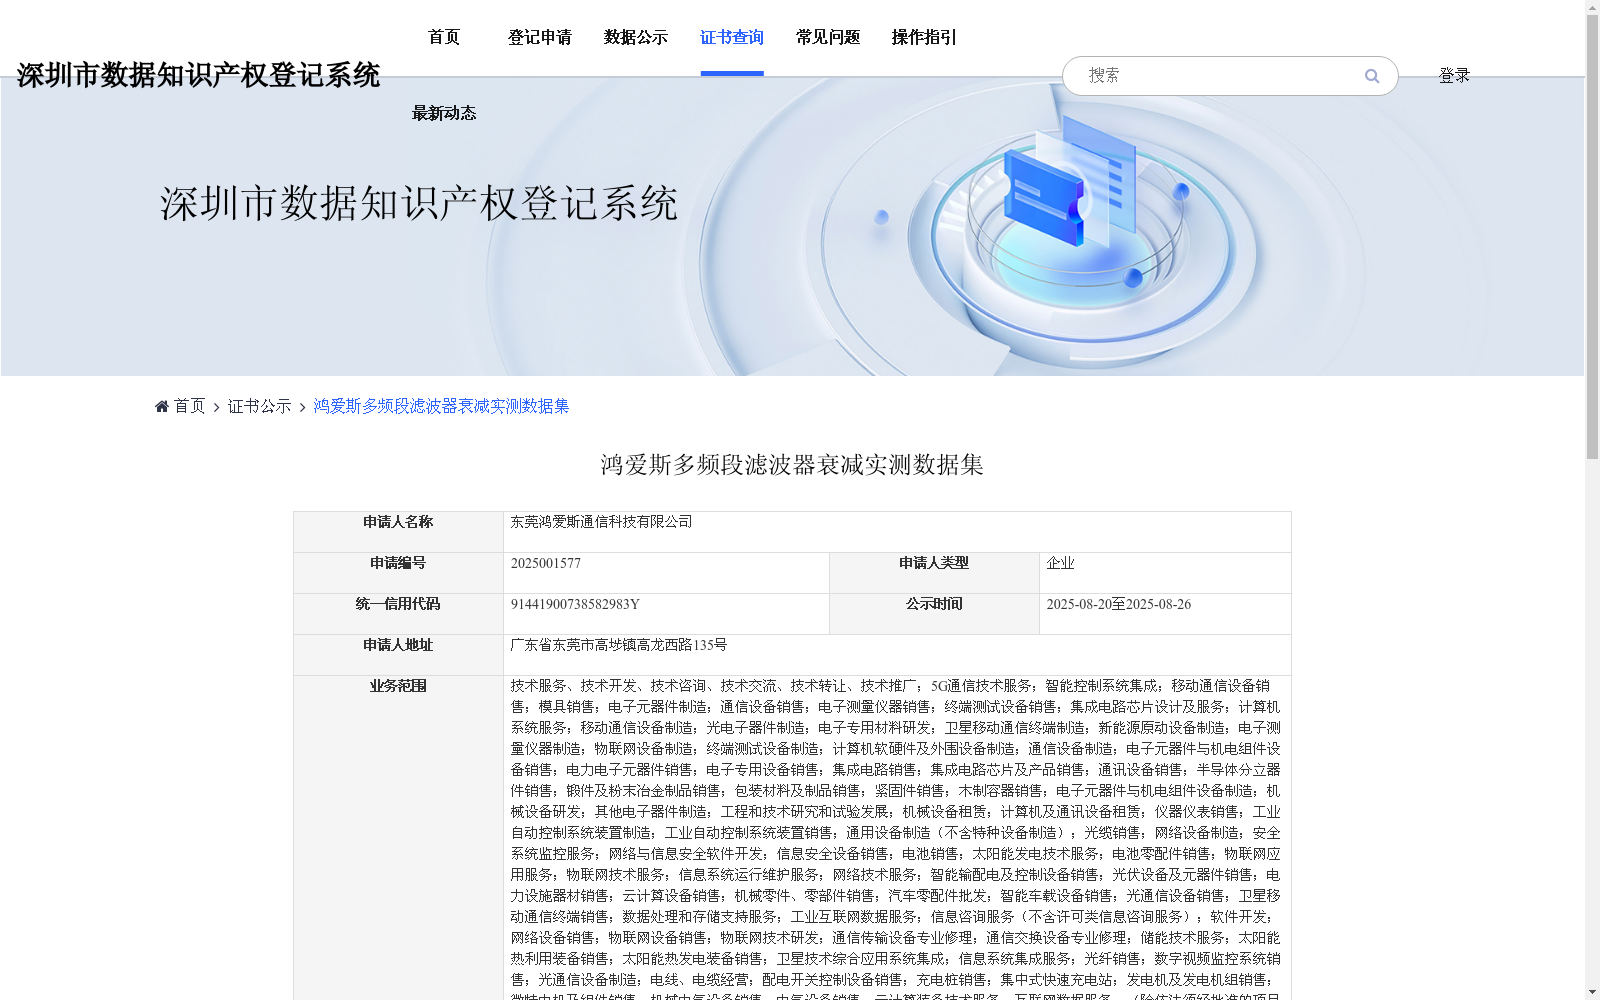Click the 登录 login link
1600x1000 pixels.
point(1454,76)
